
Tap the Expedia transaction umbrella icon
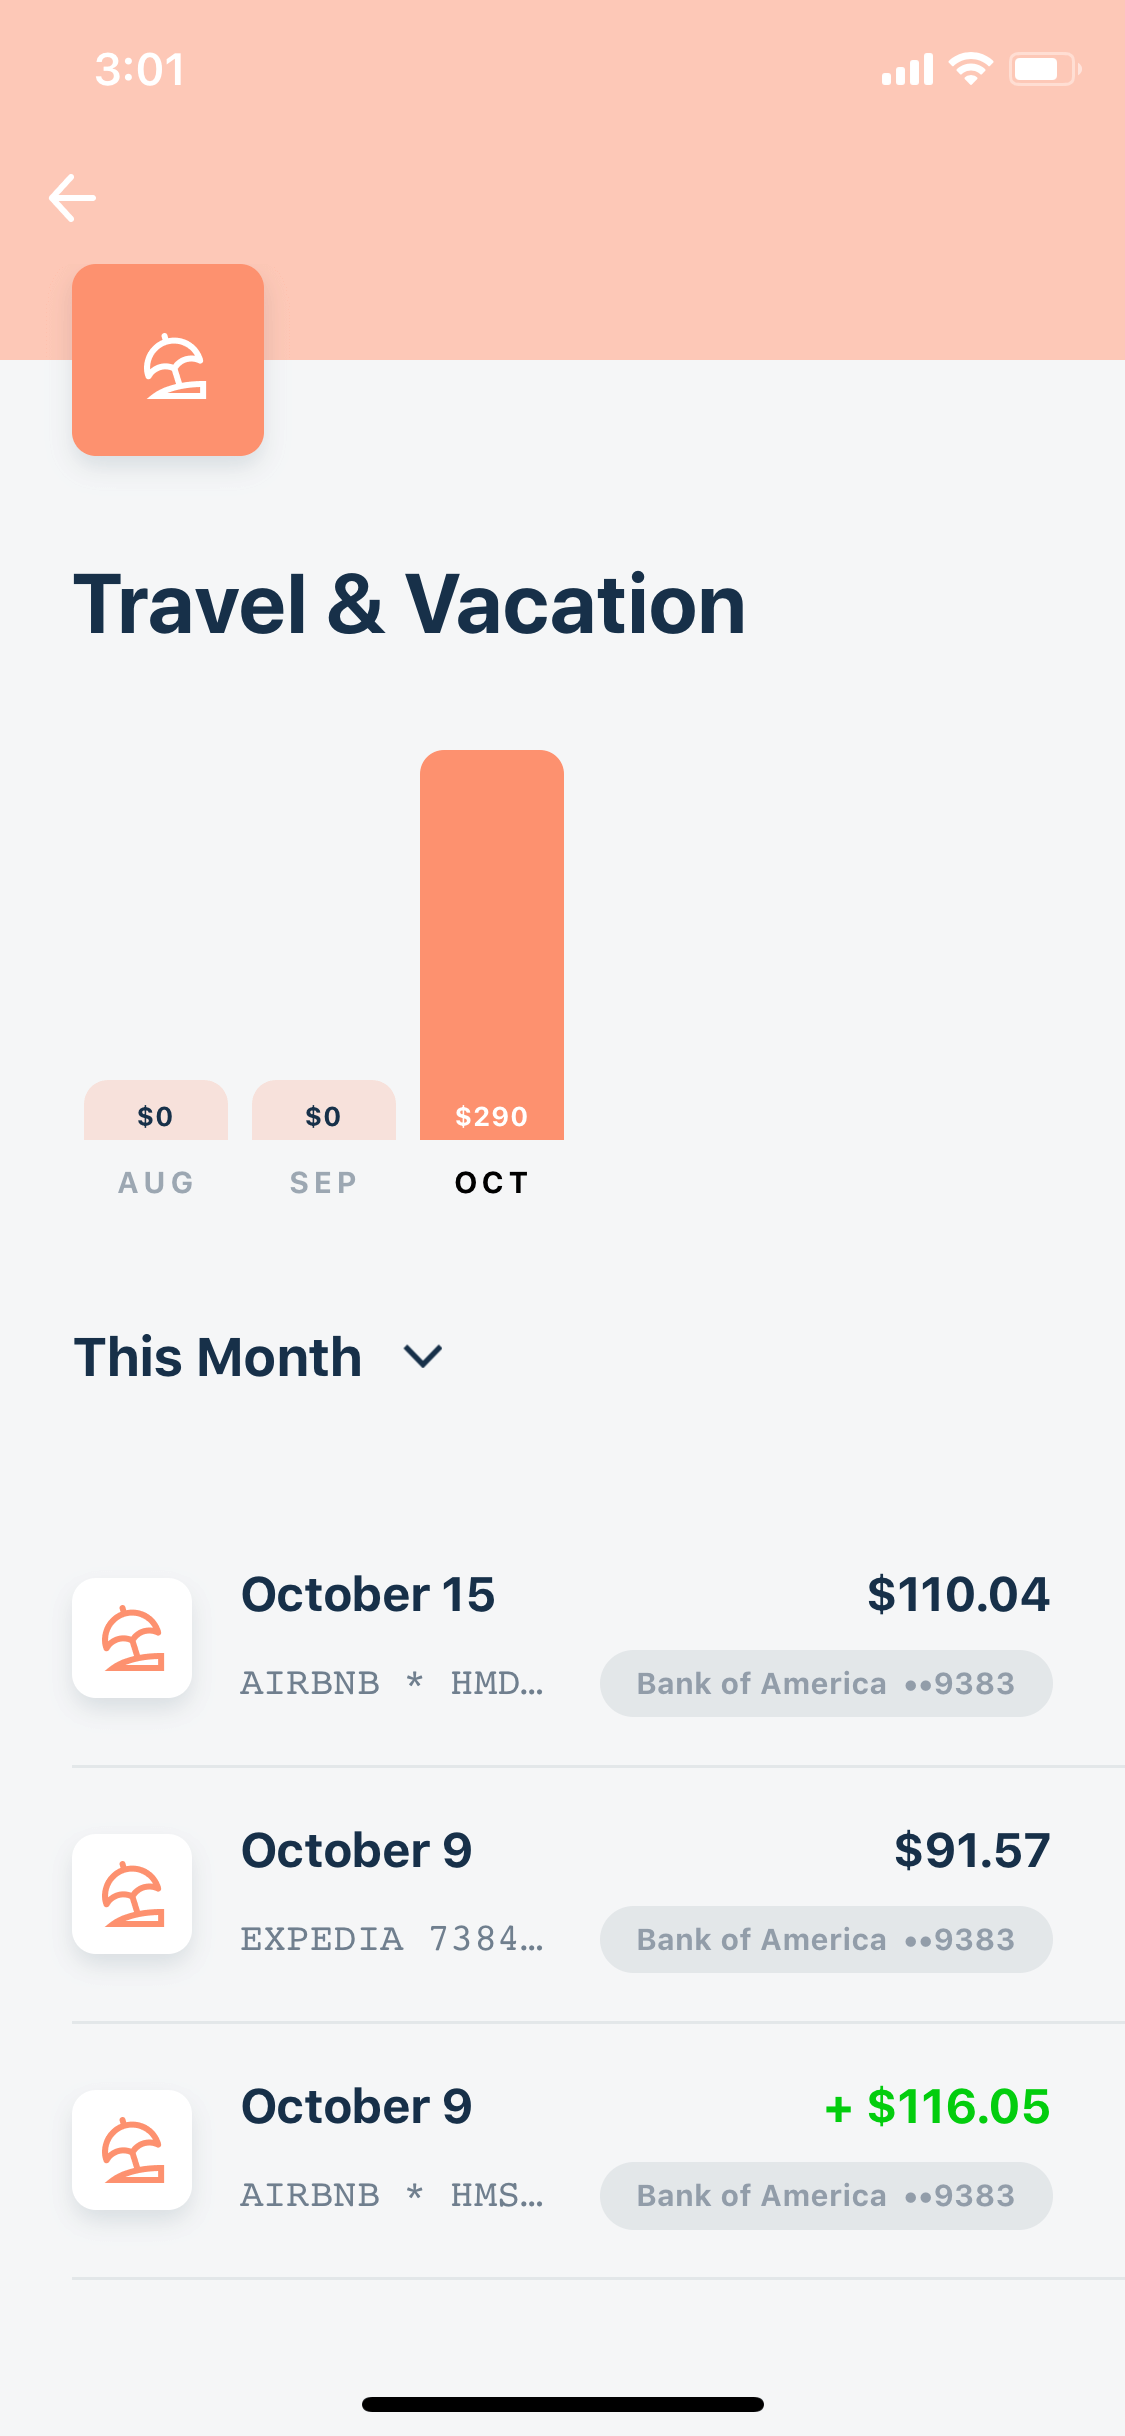tap(132, 1894)
